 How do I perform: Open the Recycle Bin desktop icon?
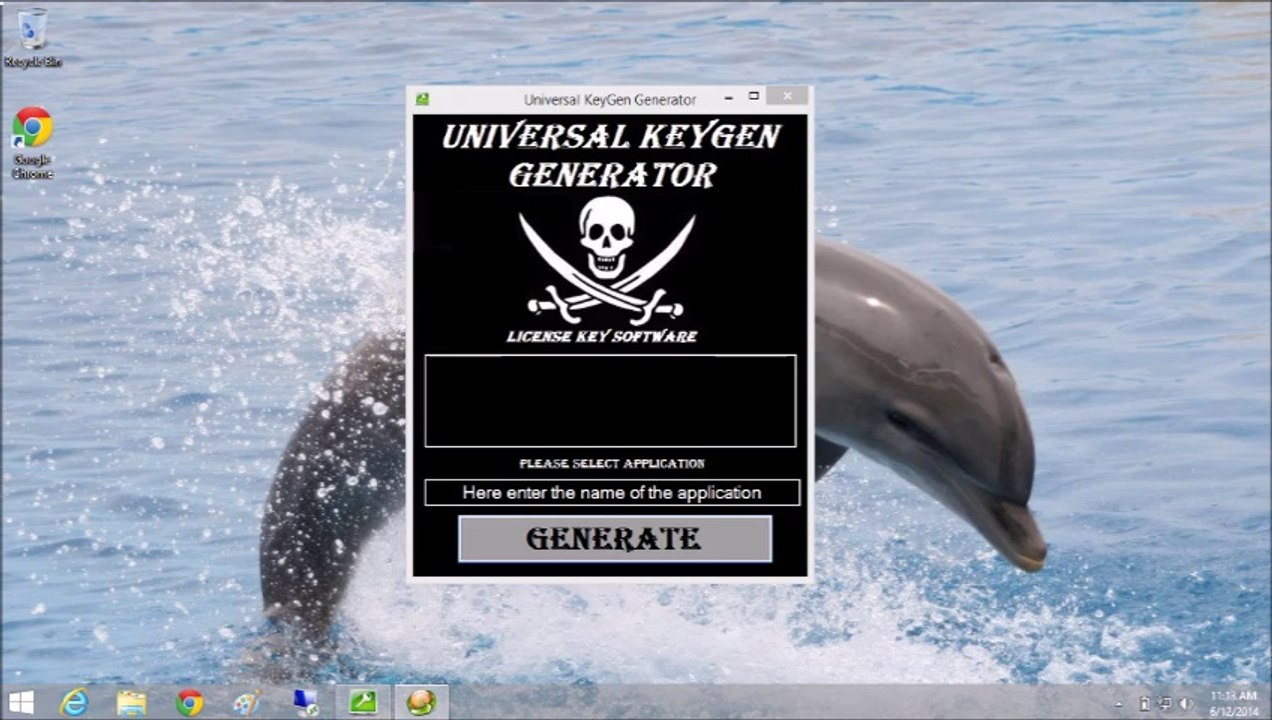click(x=32, y=39)
